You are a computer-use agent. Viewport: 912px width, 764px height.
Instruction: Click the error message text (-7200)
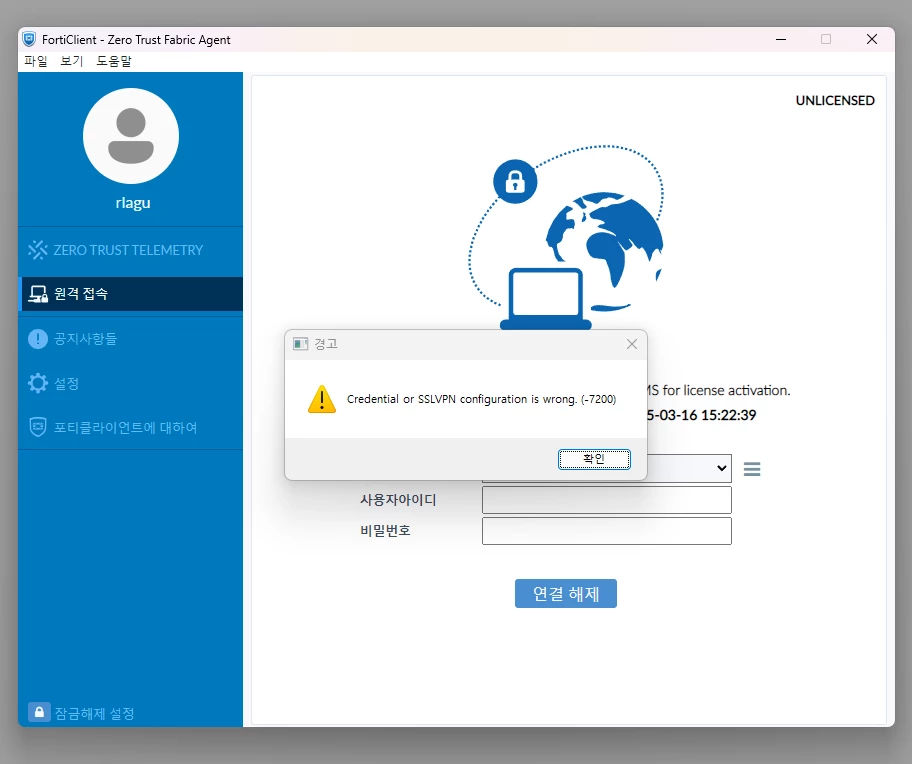481,399
